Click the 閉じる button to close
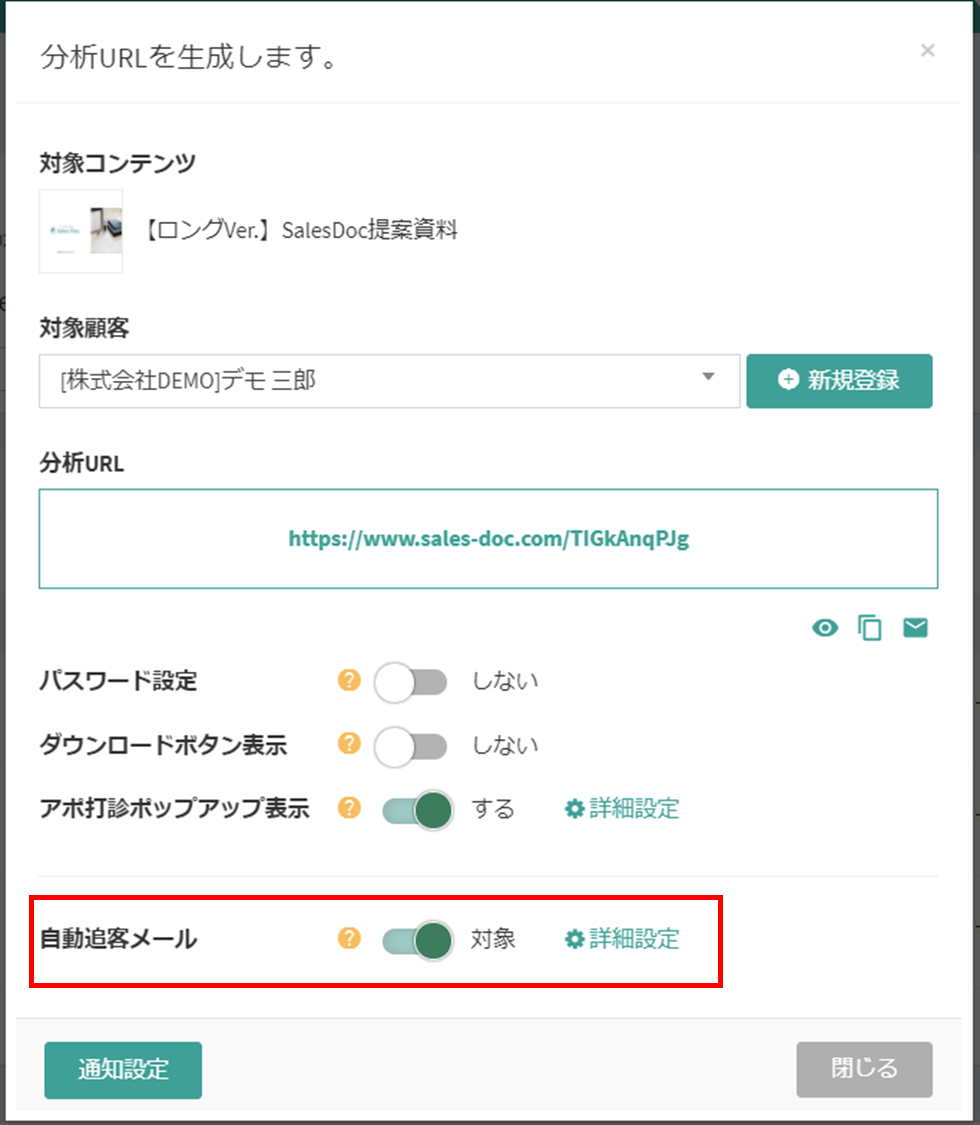 (x=864, y=1069)
